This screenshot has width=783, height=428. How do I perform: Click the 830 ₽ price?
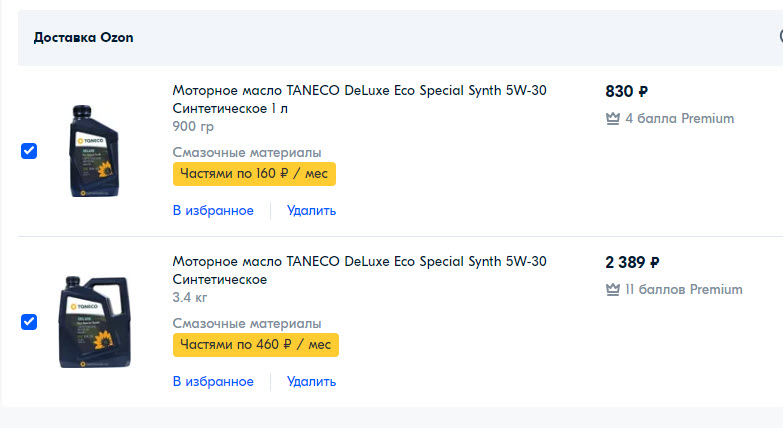627,91
